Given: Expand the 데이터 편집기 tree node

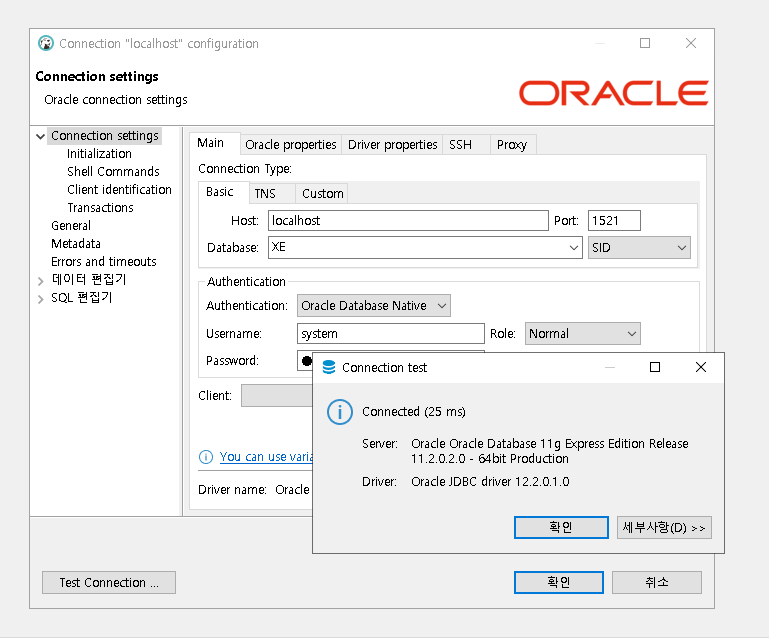Looking at the screenshot, I should coord(41,281).
